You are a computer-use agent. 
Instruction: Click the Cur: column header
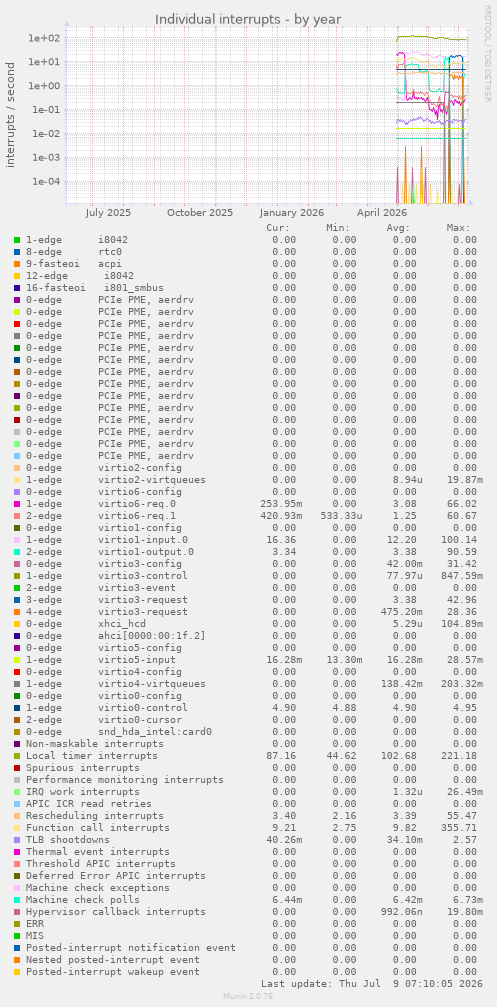[278, 228]
